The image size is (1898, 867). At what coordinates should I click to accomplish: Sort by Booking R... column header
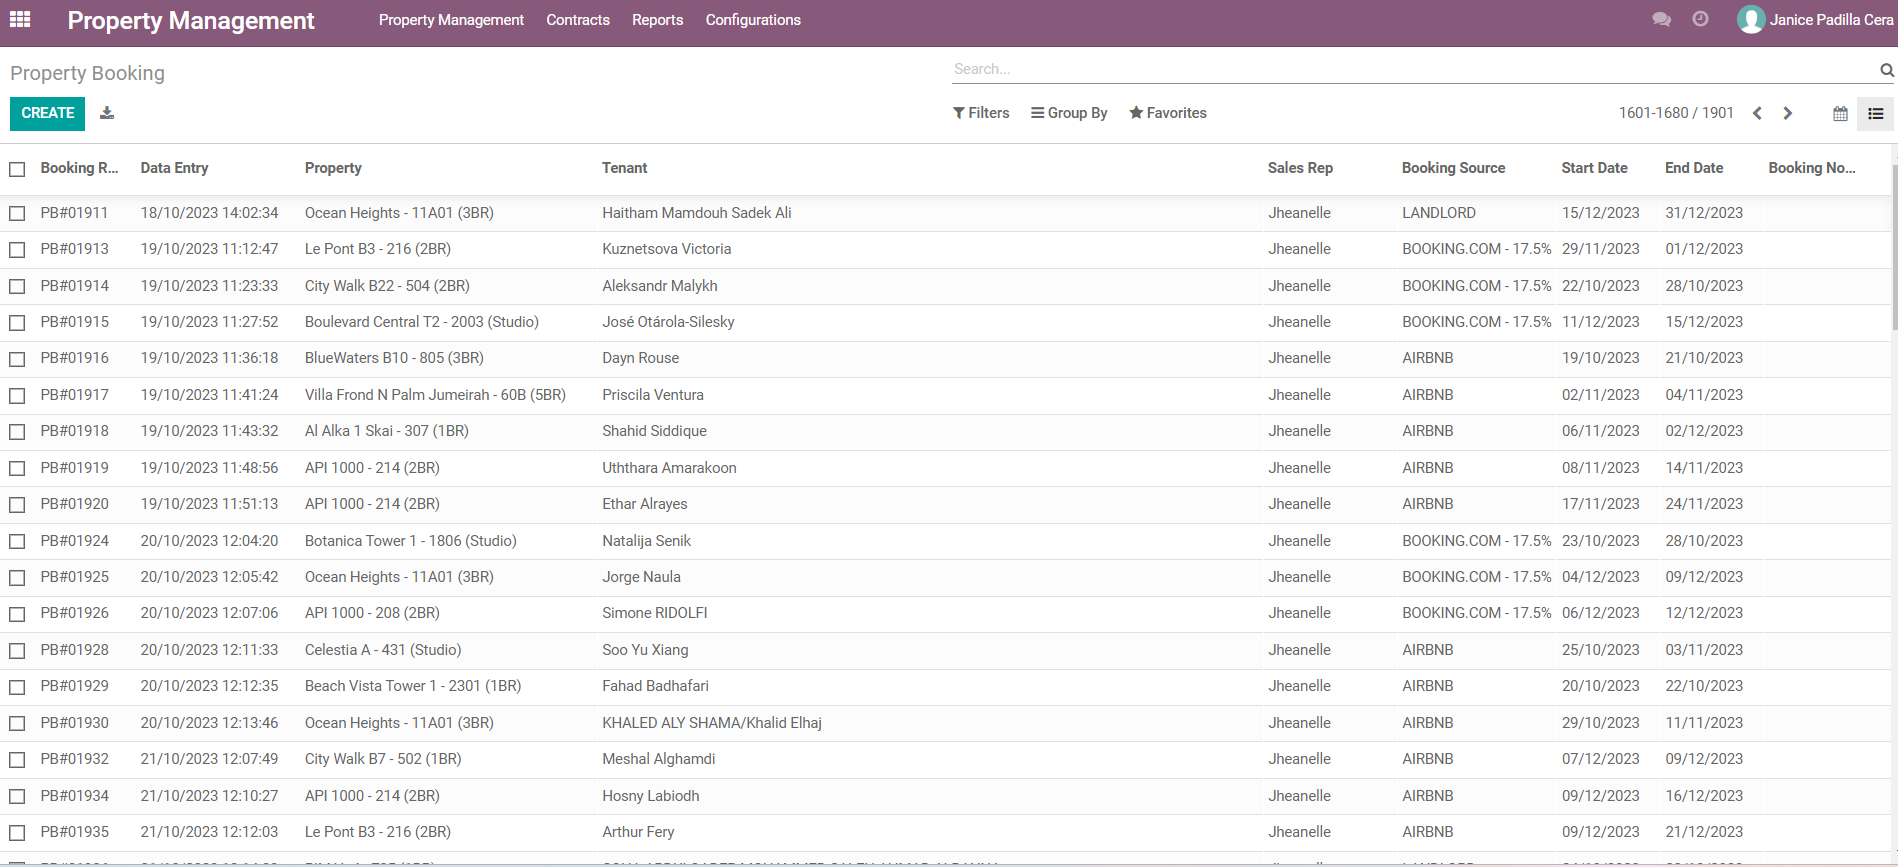click(x=79, y=168)
